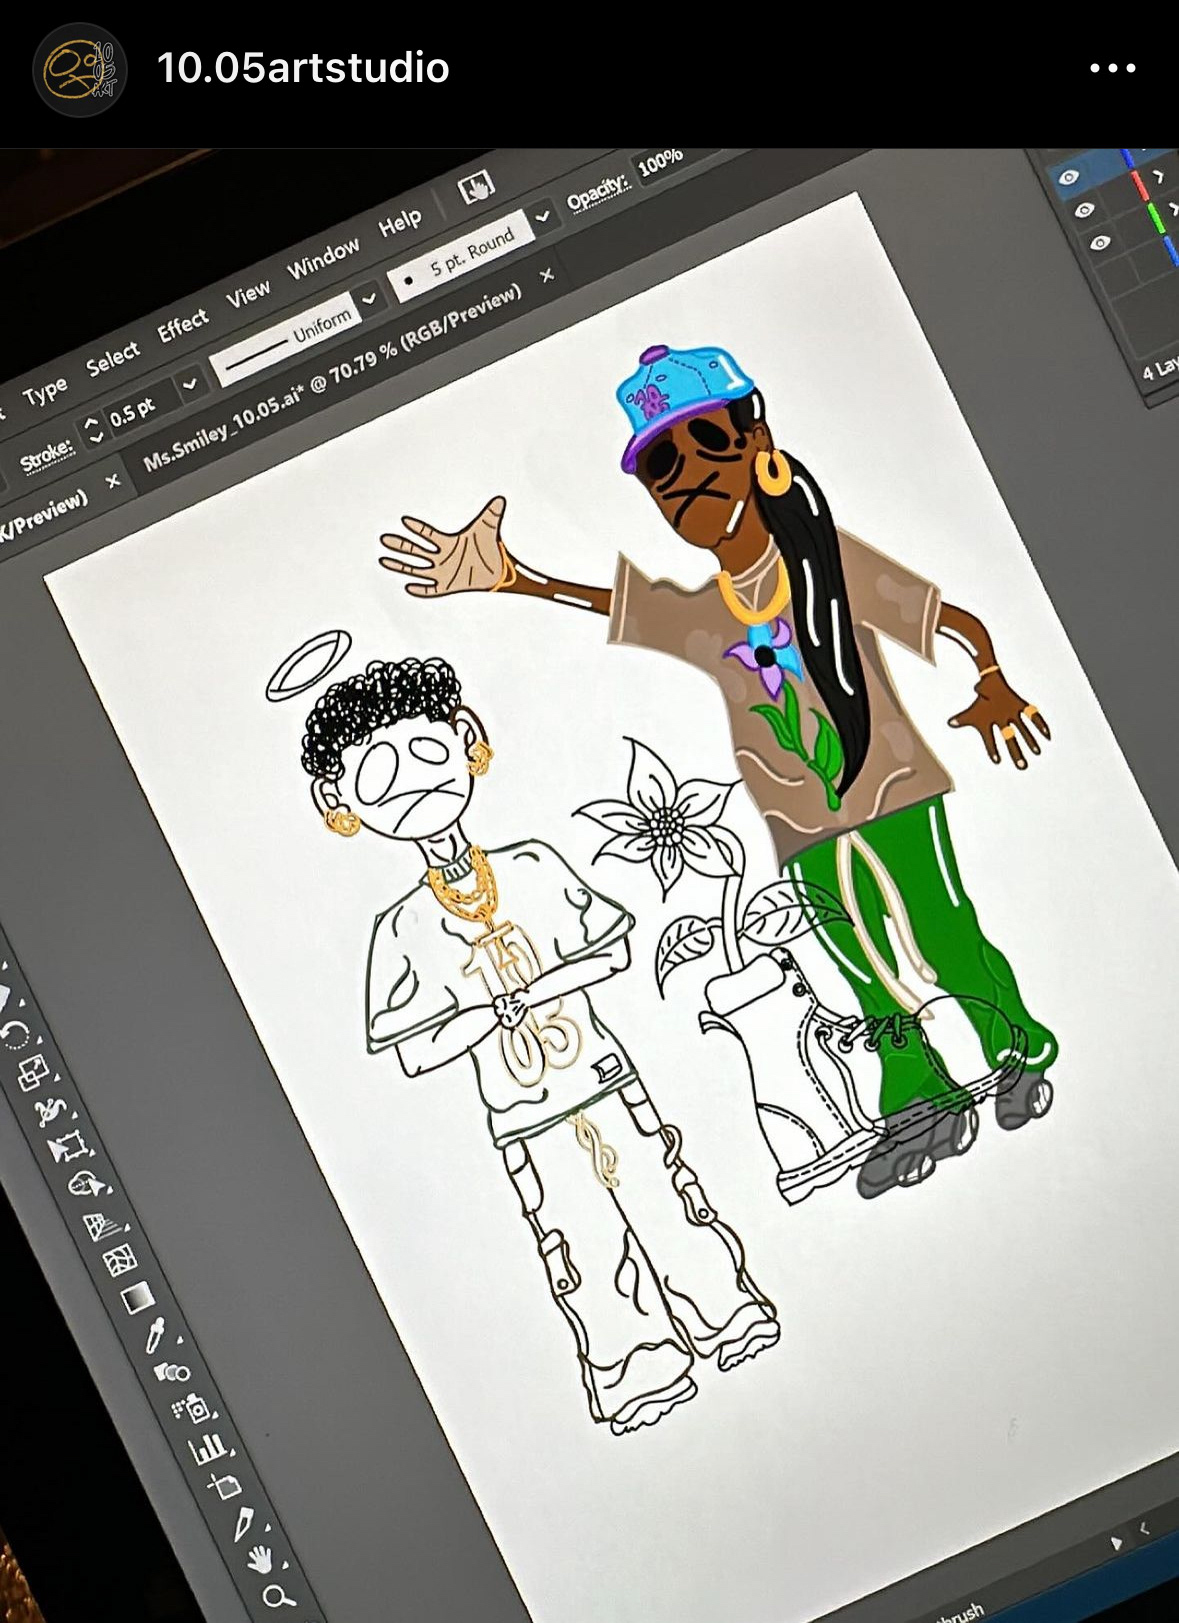Select the Hand tool
The width and height of the screenshot is (1179, 1623).
[261, 1558]
